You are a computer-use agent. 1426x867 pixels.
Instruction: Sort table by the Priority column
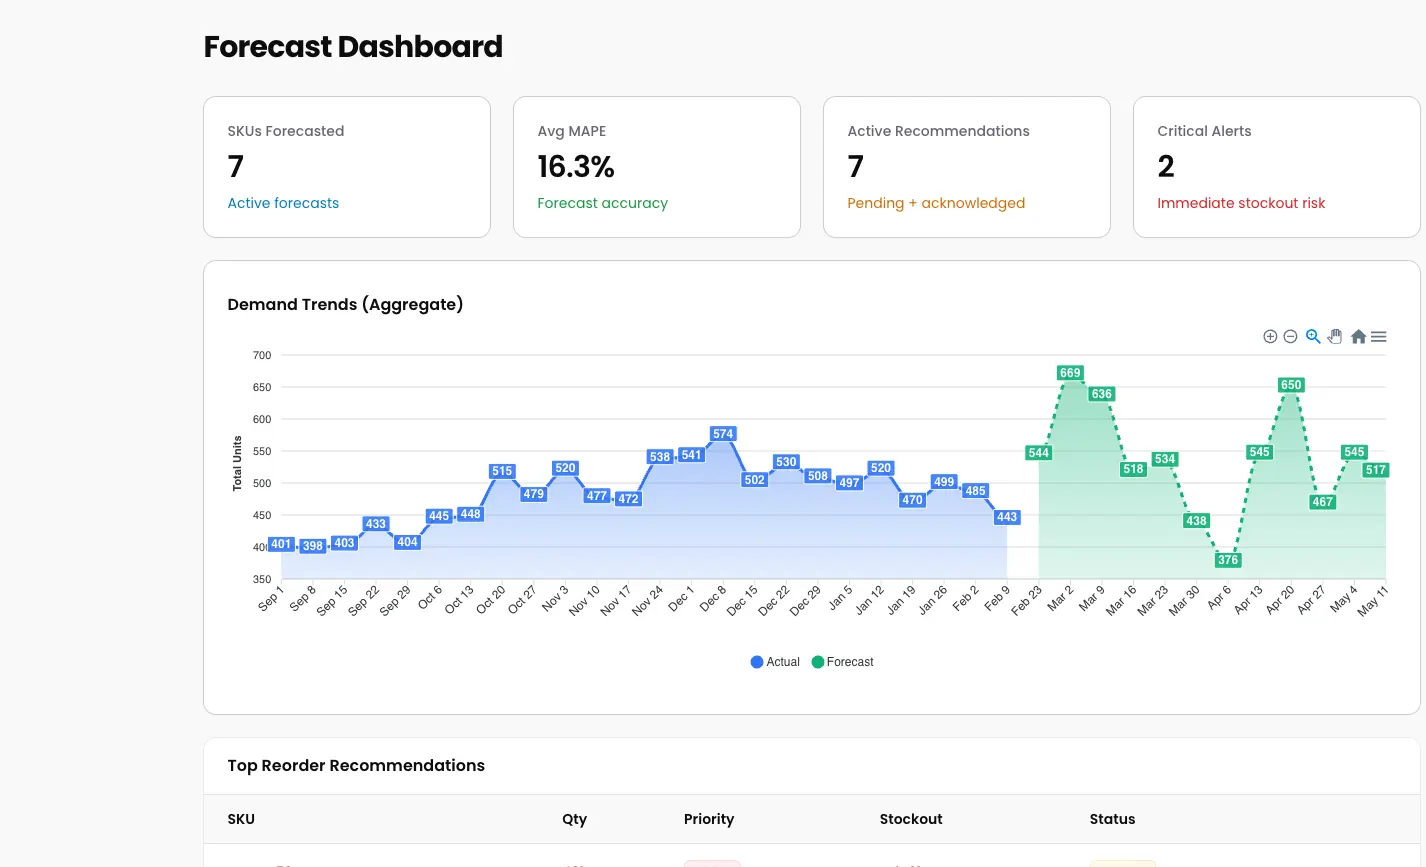point(709,819)
